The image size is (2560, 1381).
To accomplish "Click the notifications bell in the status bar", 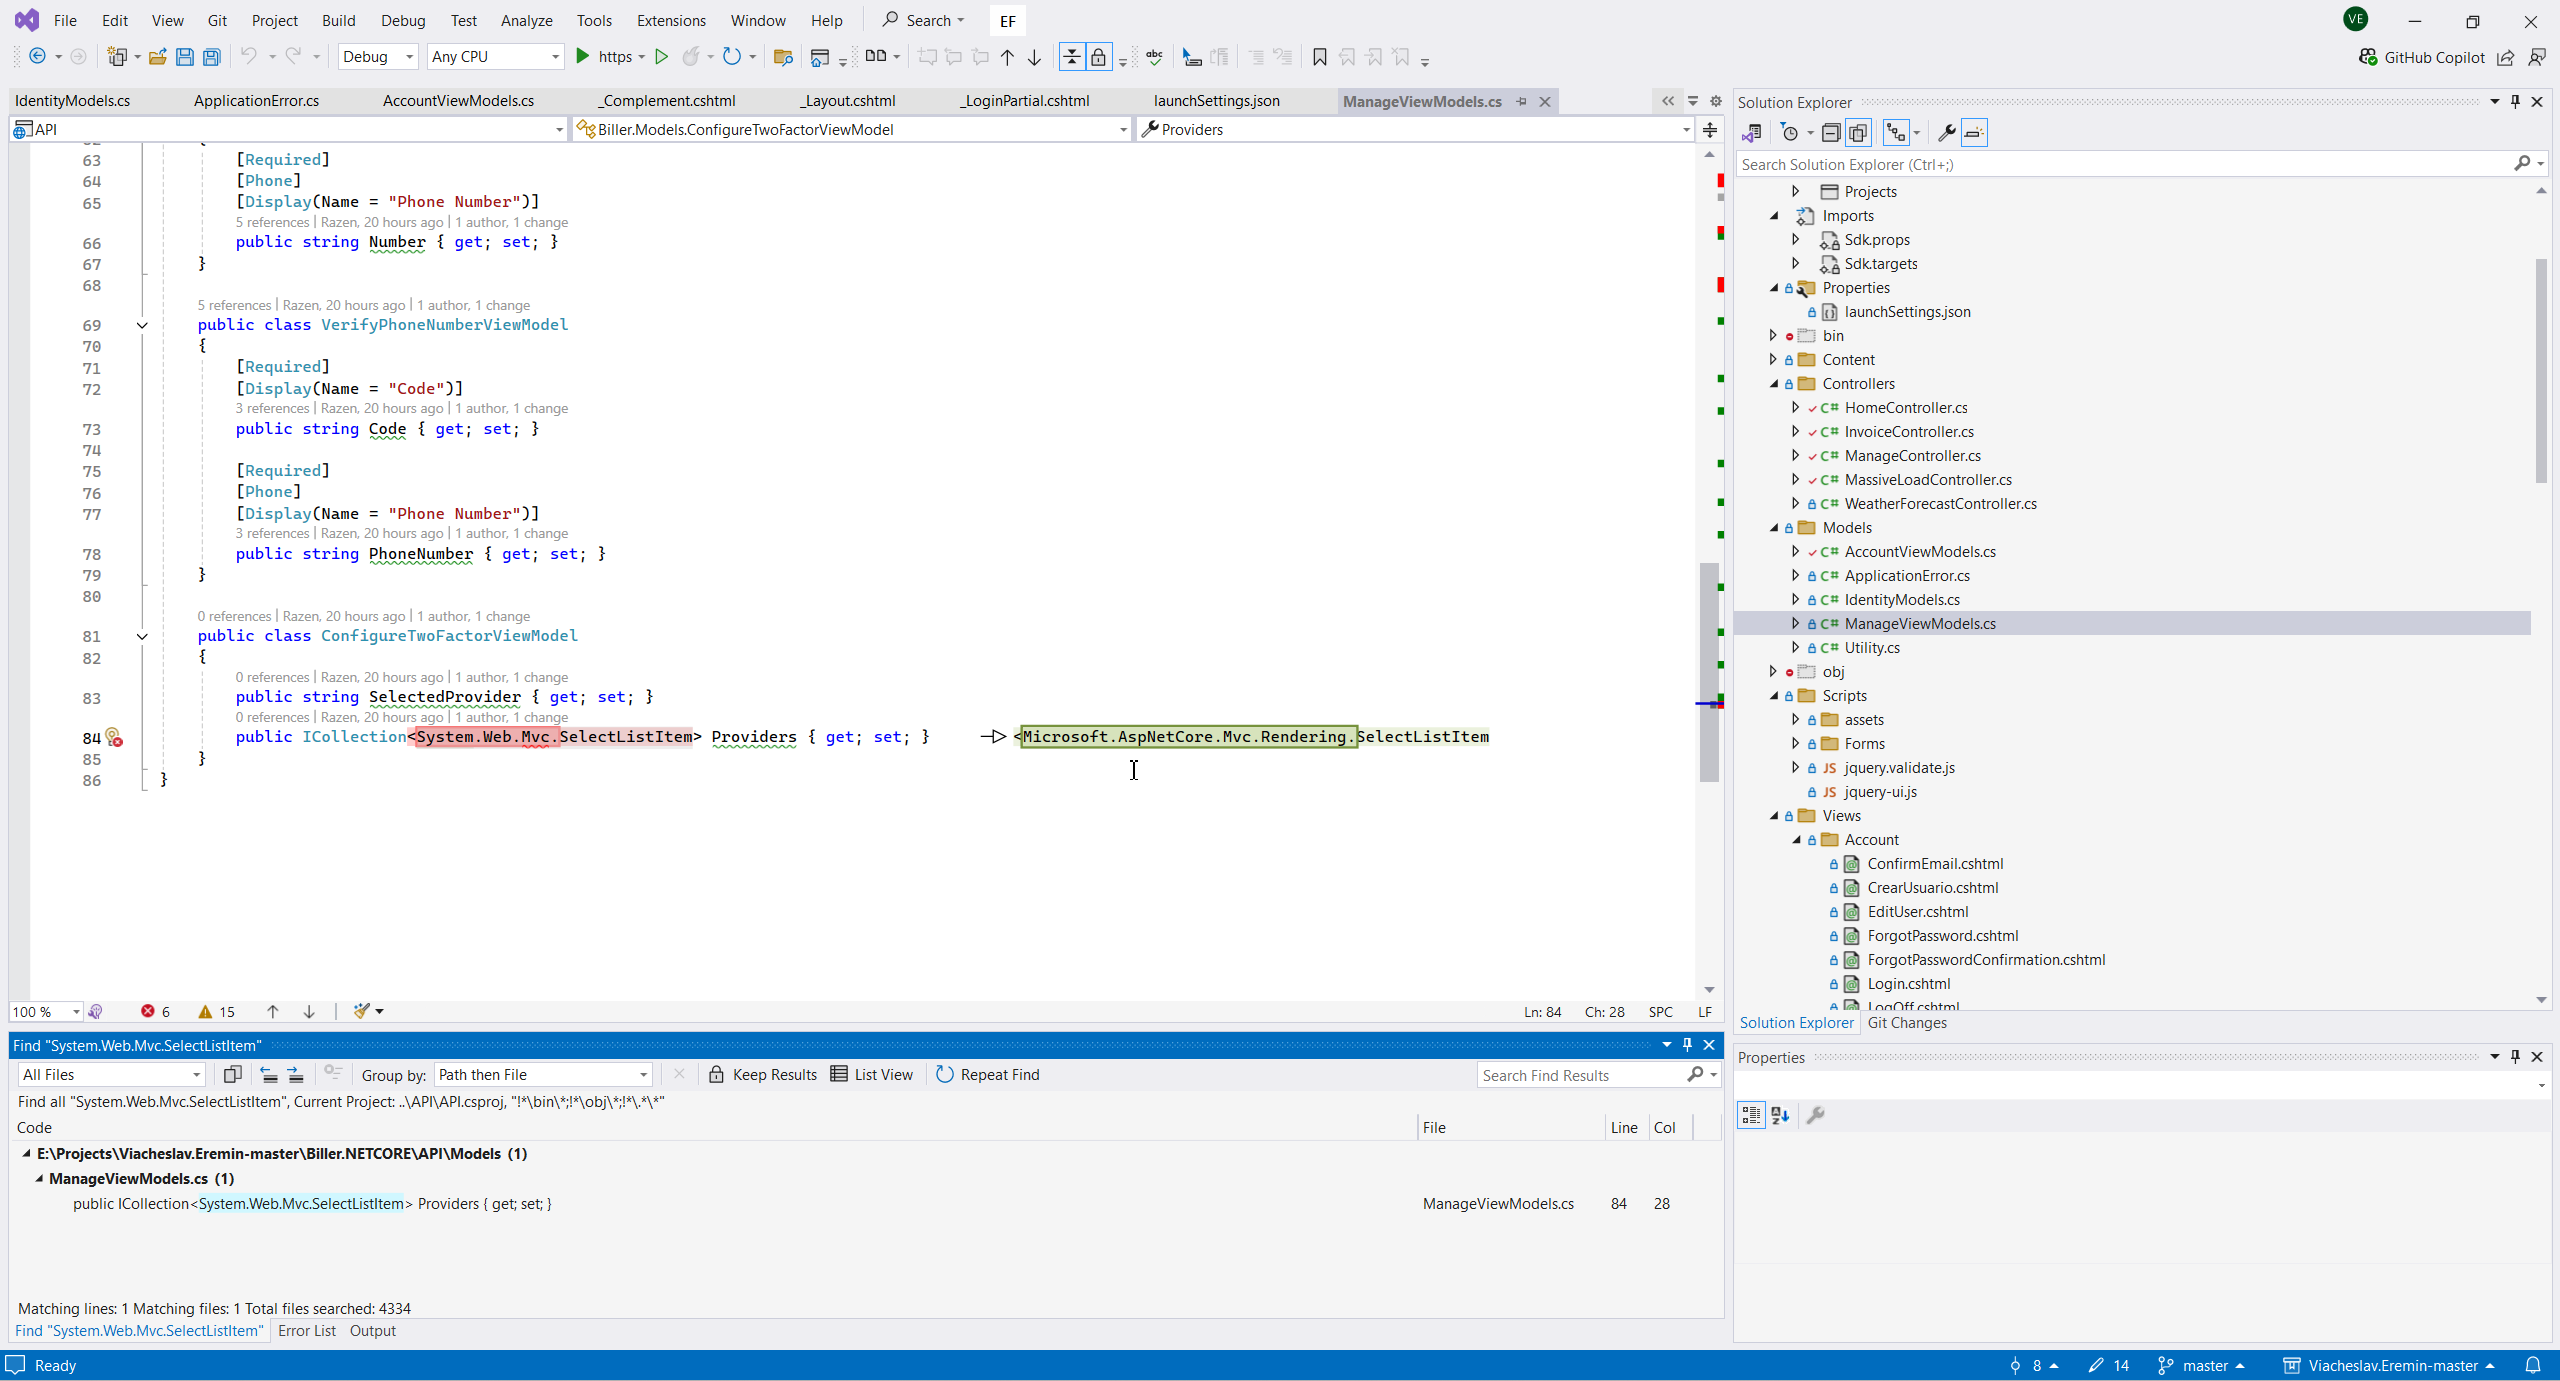I will [2533, 1365].
